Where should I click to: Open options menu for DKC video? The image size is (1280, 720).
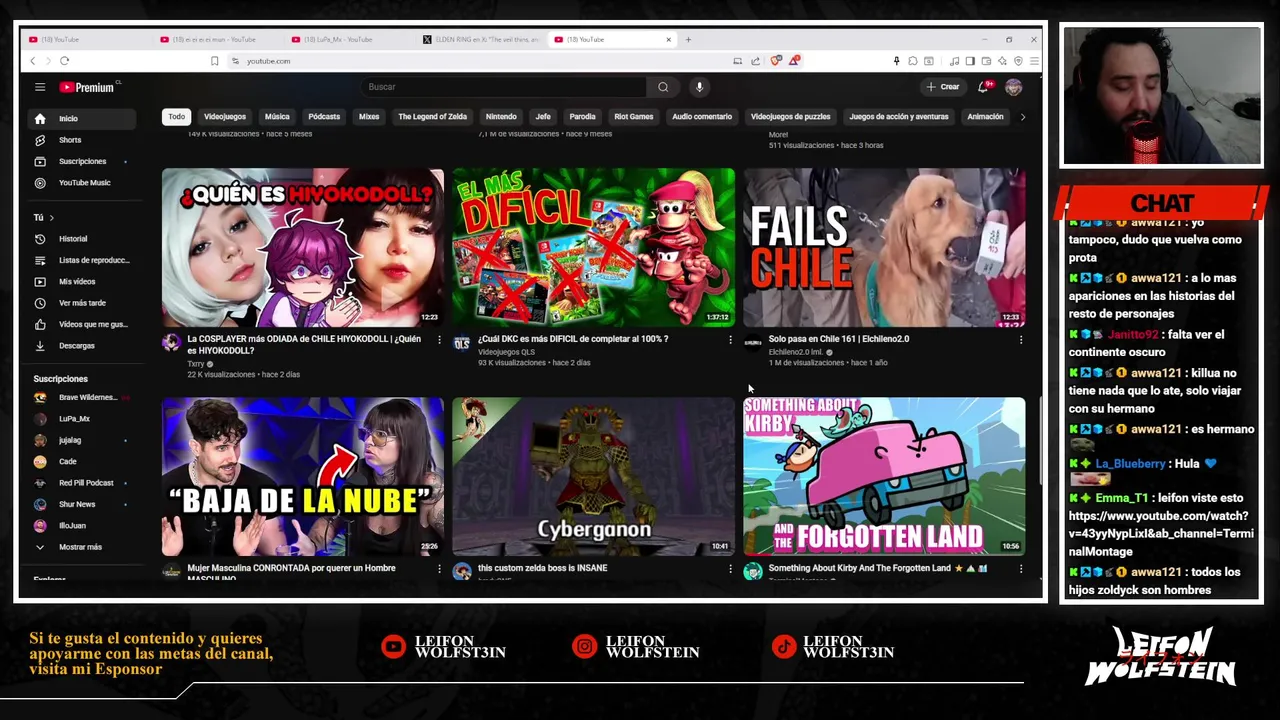click(730, 340)
